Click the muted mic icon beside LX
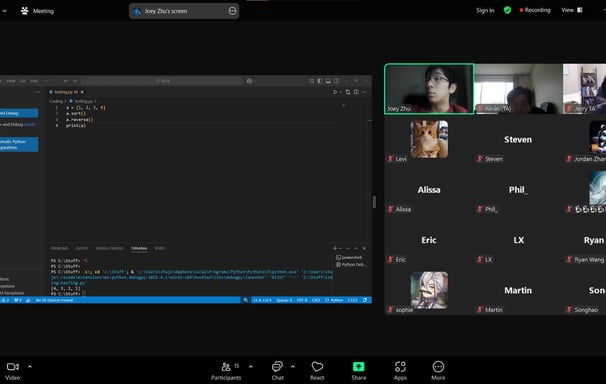This screenshot has height=384, width=606. (480, 260)
